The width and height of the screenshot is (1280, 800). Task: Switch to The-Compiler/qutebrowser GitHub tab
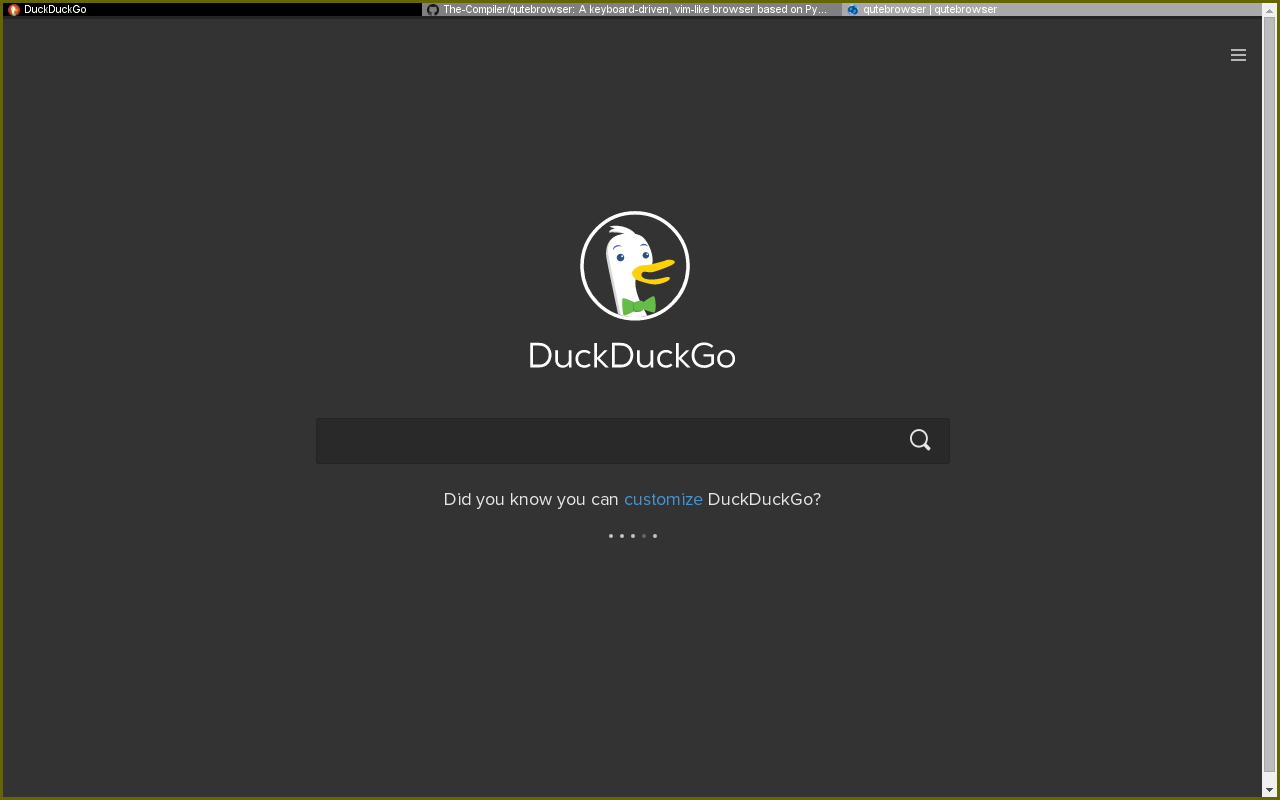click(x=632, y=9)
